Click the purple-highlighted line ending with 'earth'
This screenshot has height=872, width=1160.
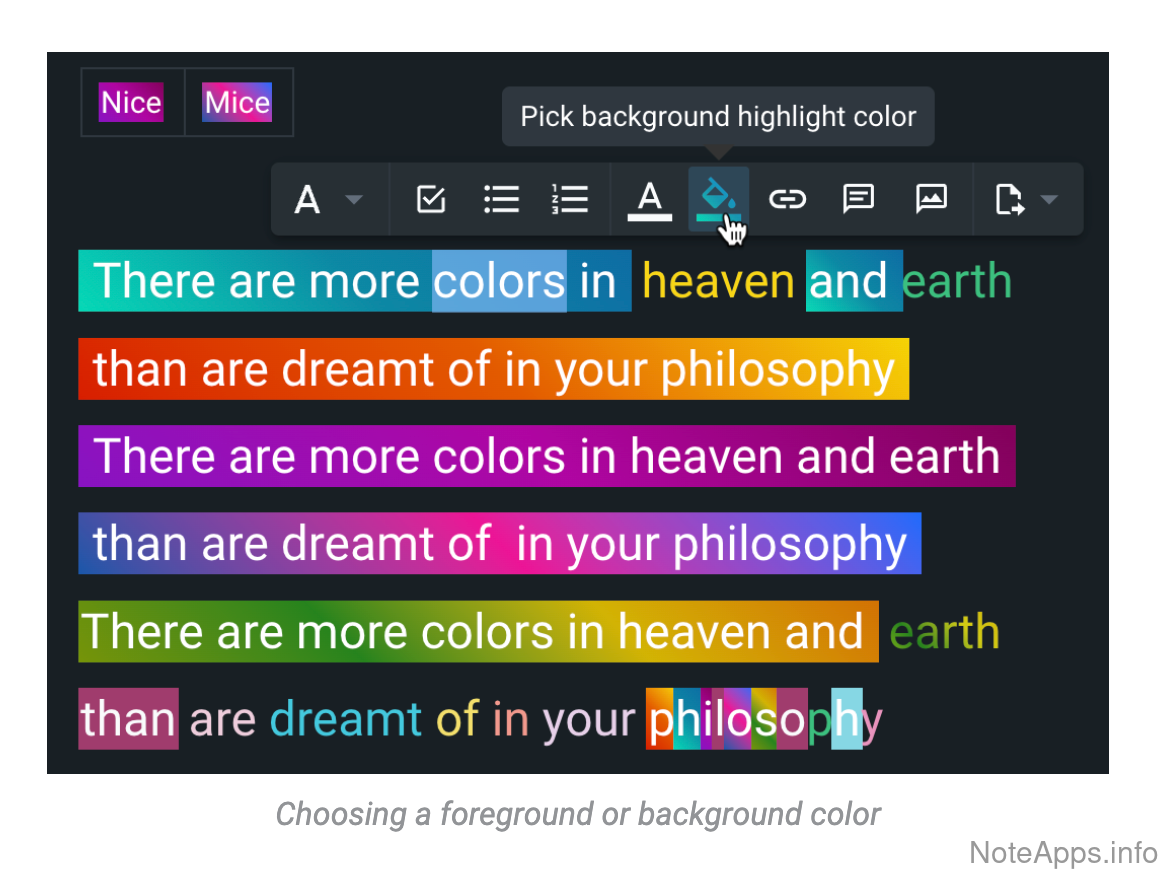coord(546,456)
